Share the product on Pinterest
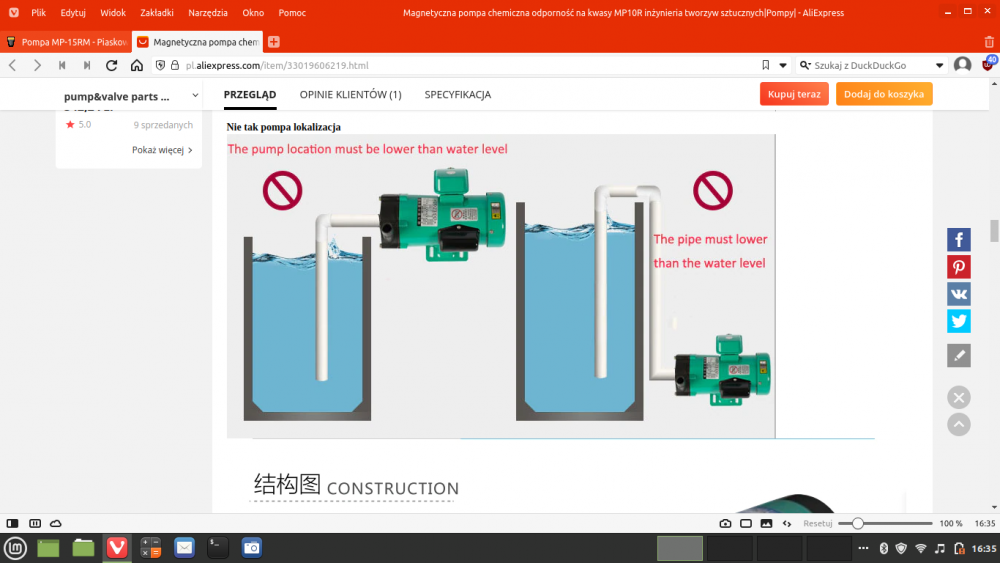The image size is (1000, 563). point(958,267)
